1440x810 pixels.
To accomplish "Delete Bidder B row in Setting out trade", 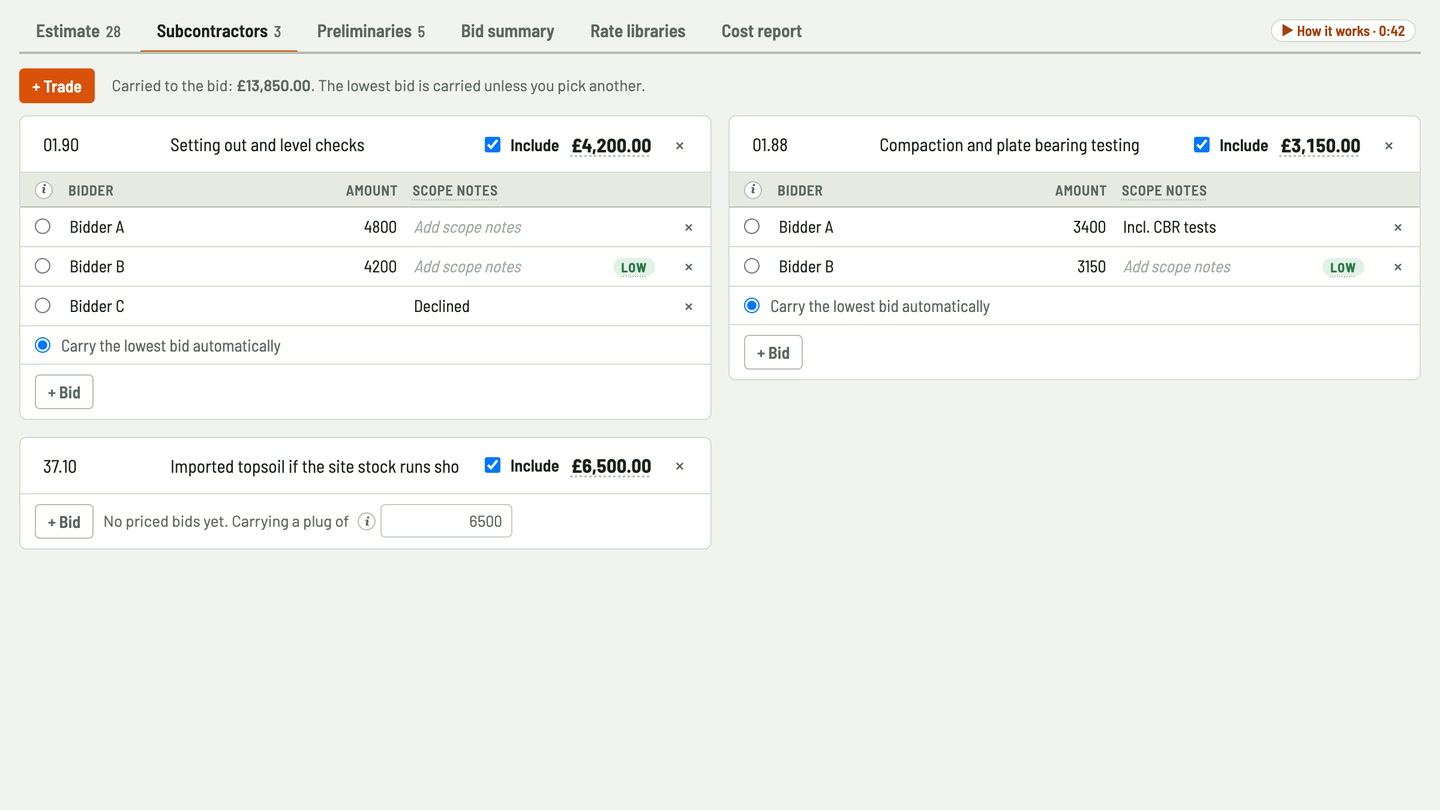I will 688,267.
